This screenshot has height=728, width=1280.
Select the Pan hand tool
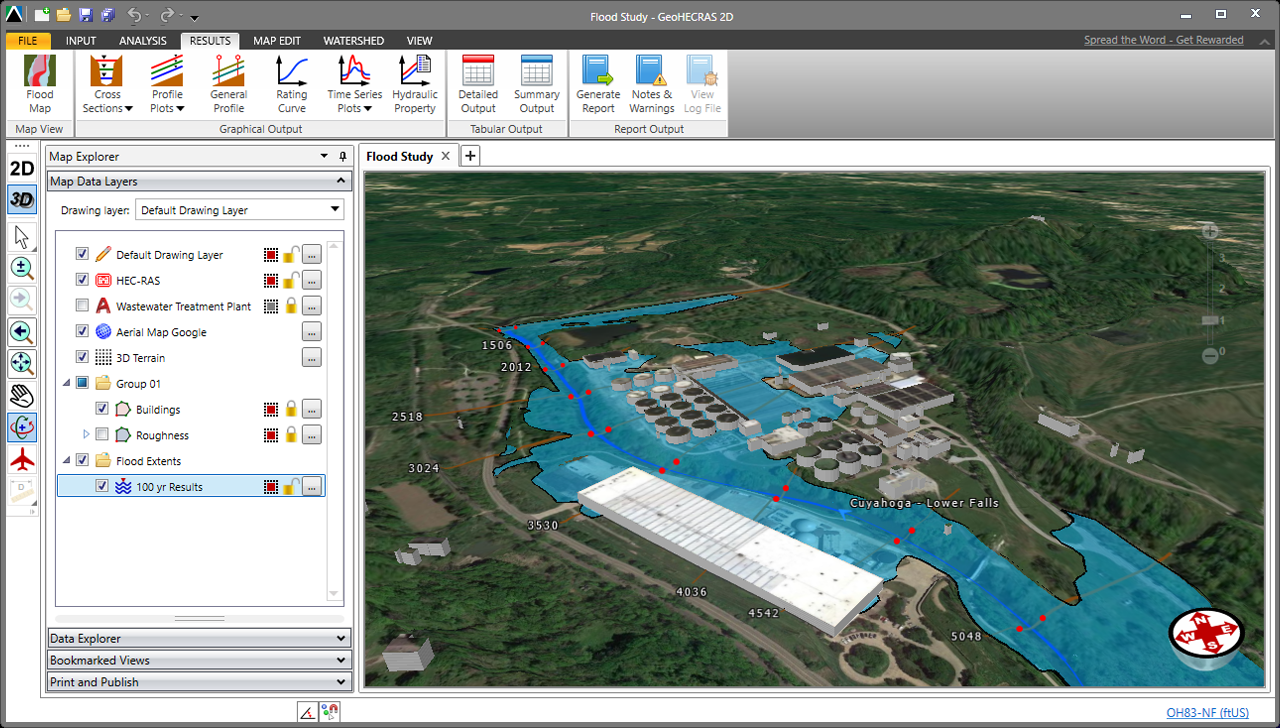[22, 395]
